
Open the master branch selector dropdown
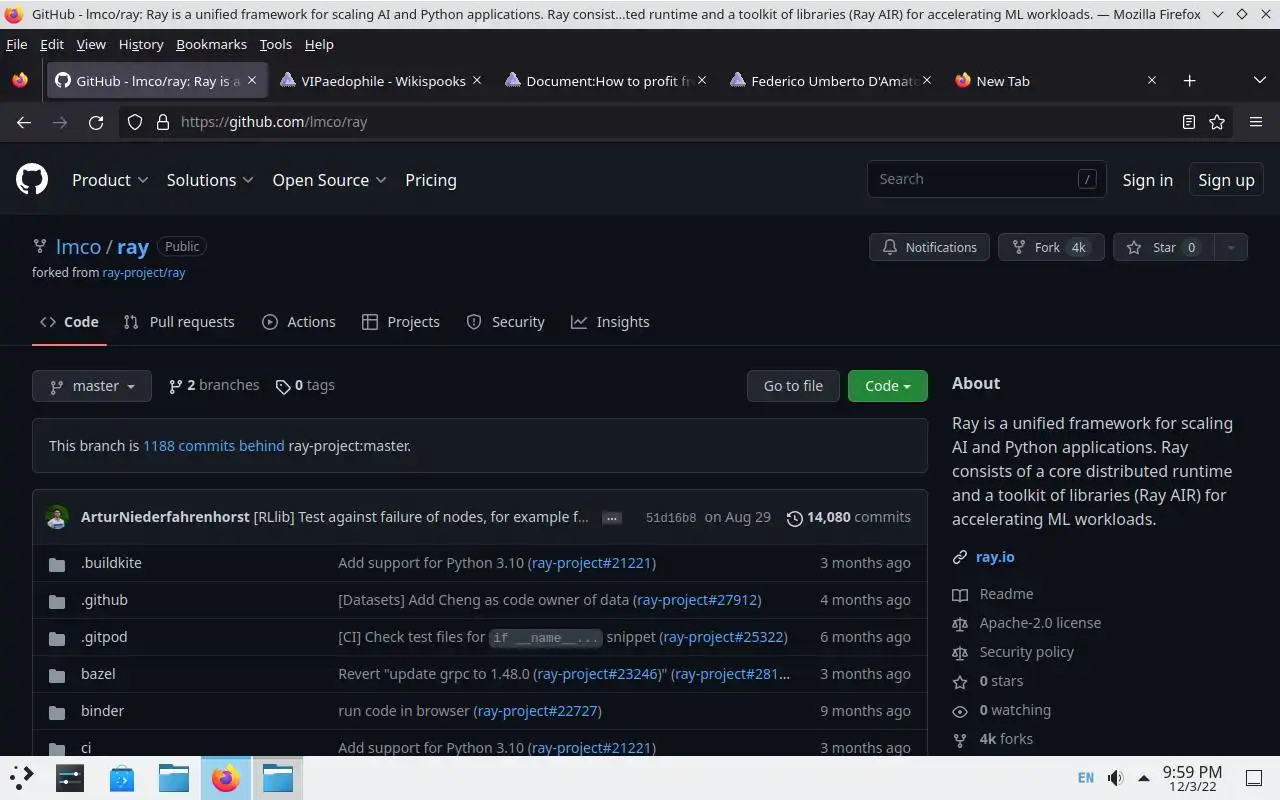click(x=92, y=386)
